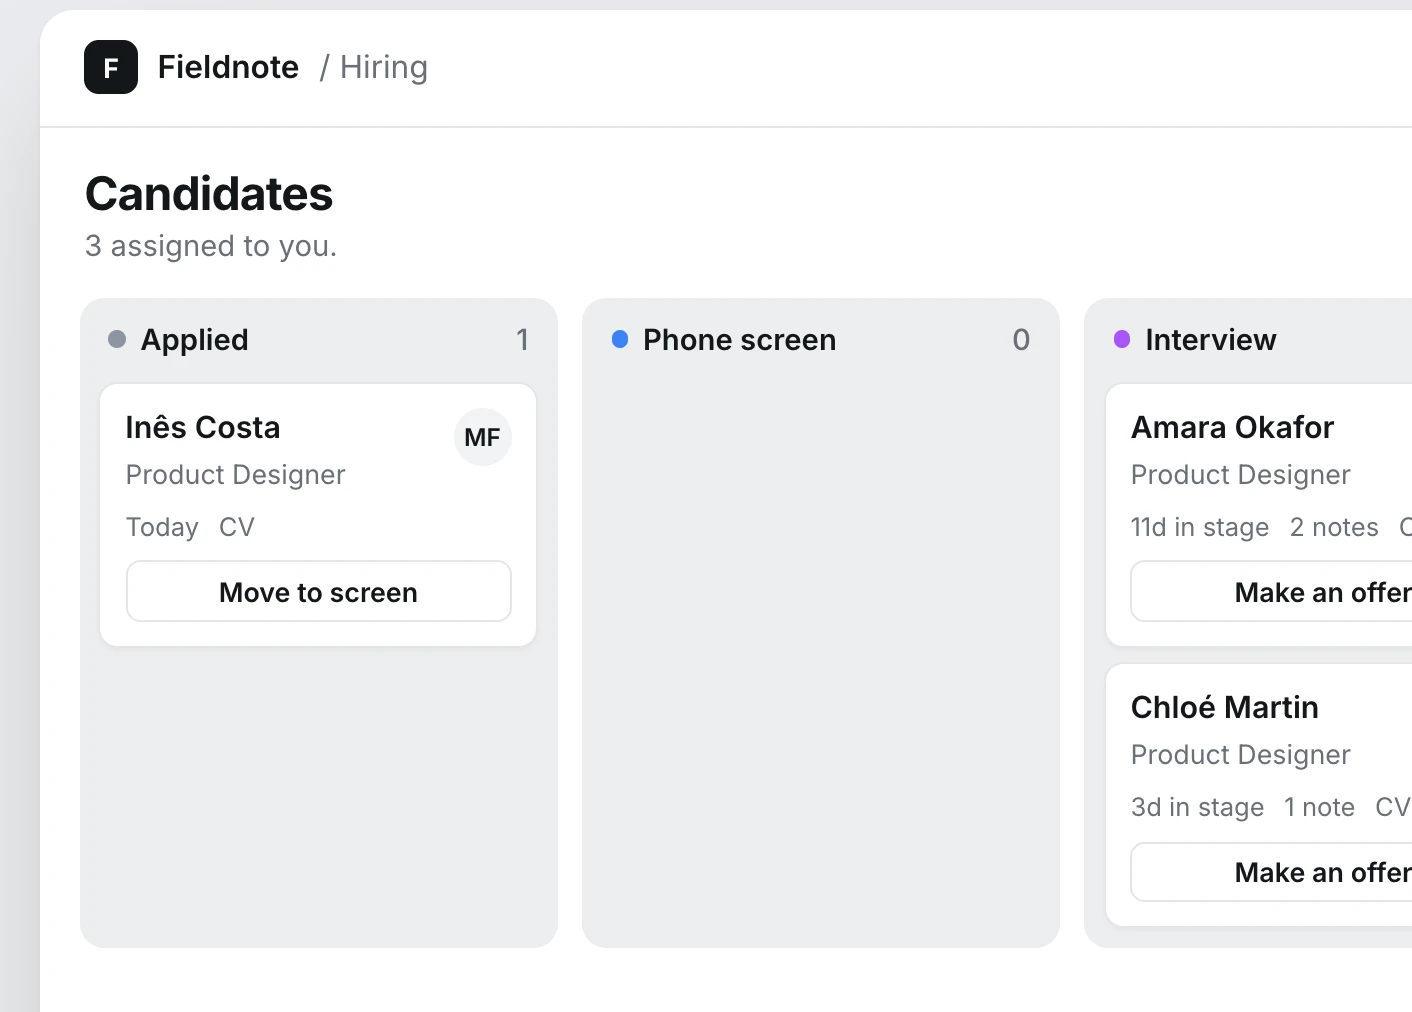Click the Fieldnote brand name
1412x1012 pixels.
point(228,67)
